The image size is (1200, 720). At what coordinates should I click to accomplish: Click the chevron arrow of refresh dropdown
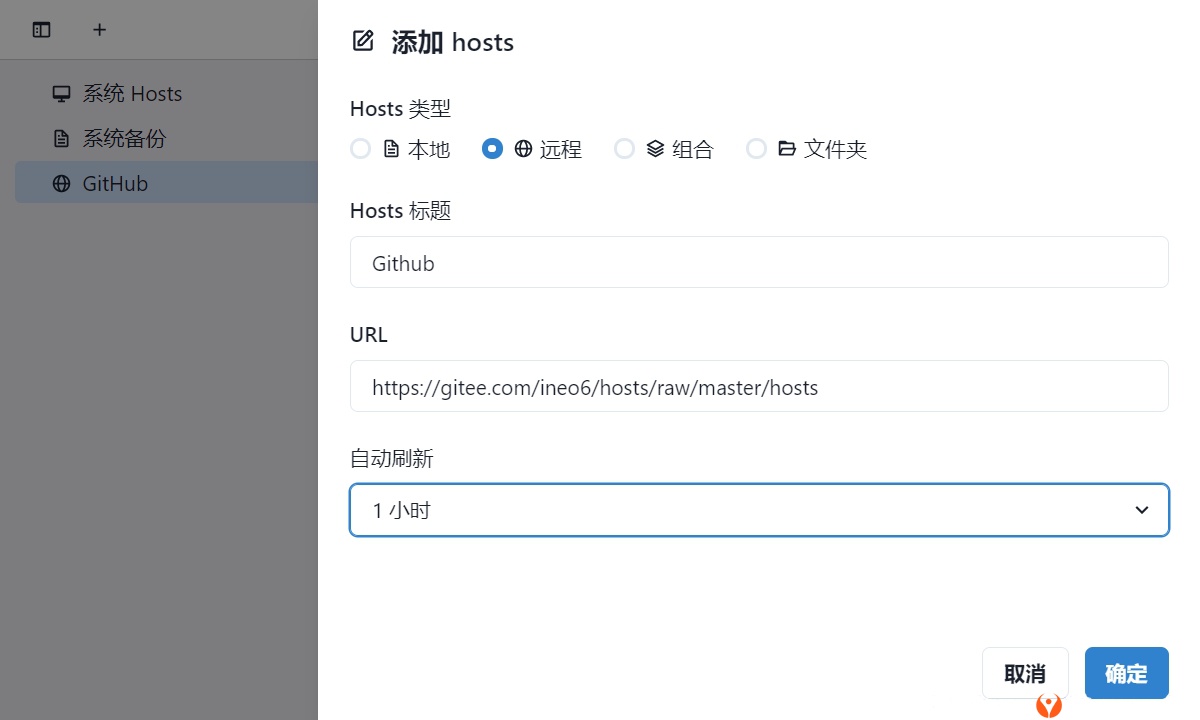[1142, 510]
